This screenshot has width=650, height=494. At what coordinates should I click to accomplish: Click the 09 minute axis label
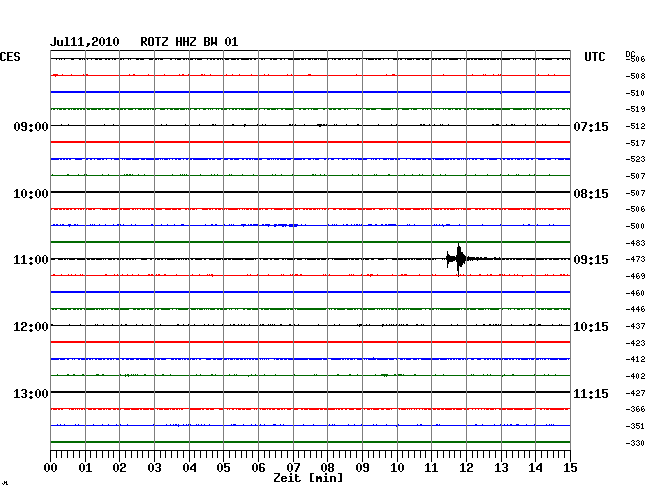coord(362,467)
